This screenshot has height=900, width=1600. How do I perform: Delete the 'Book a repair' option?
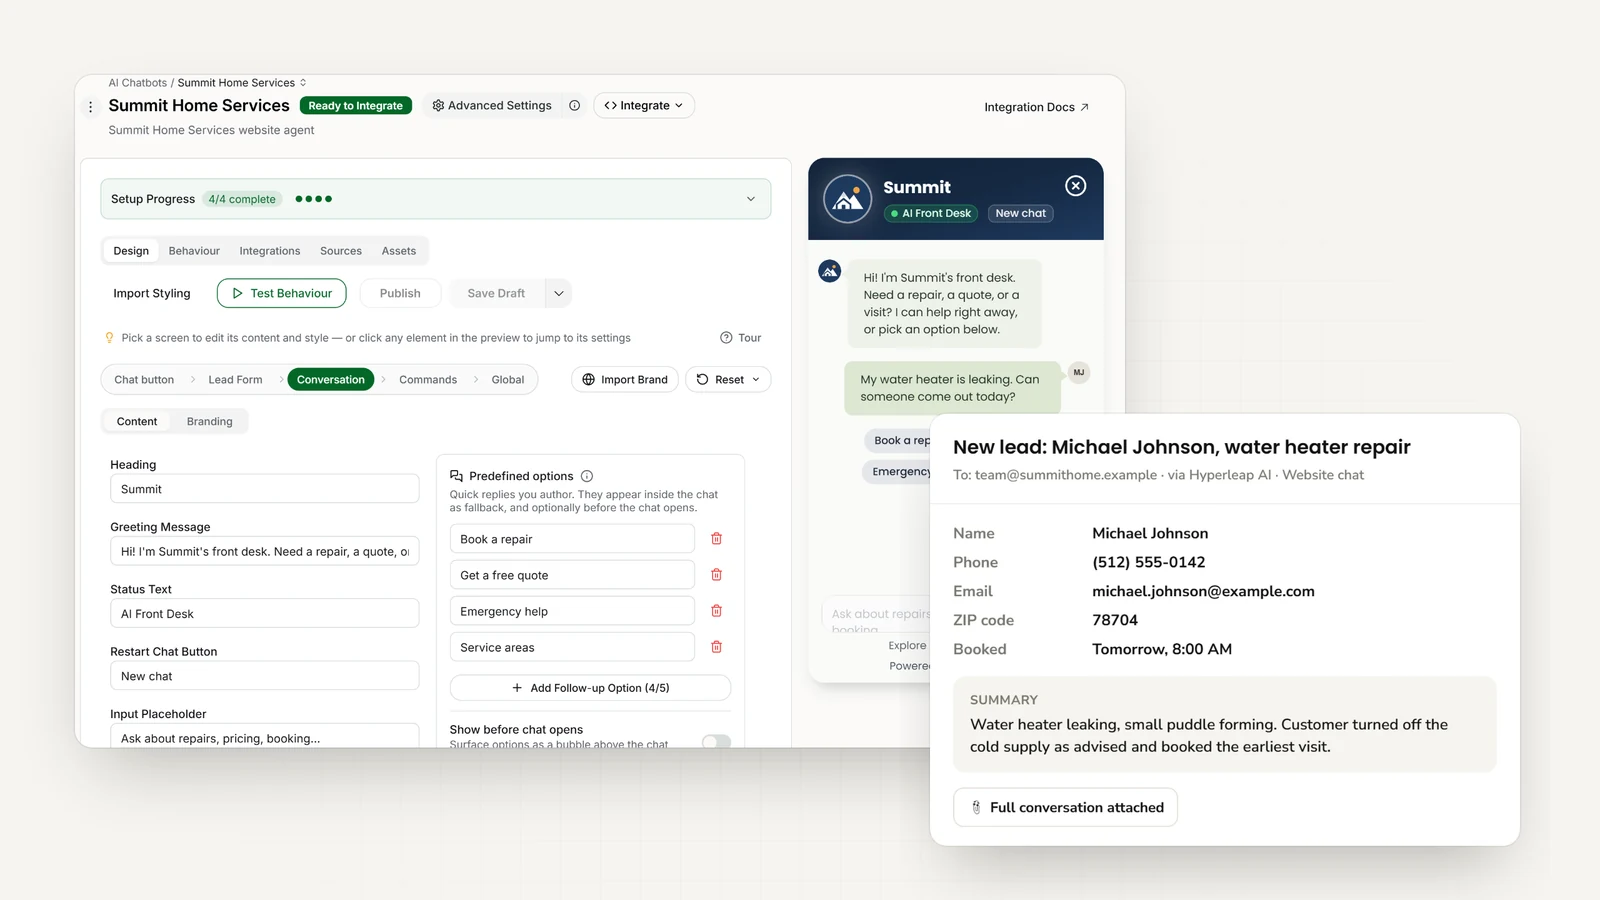coord(716,539)
